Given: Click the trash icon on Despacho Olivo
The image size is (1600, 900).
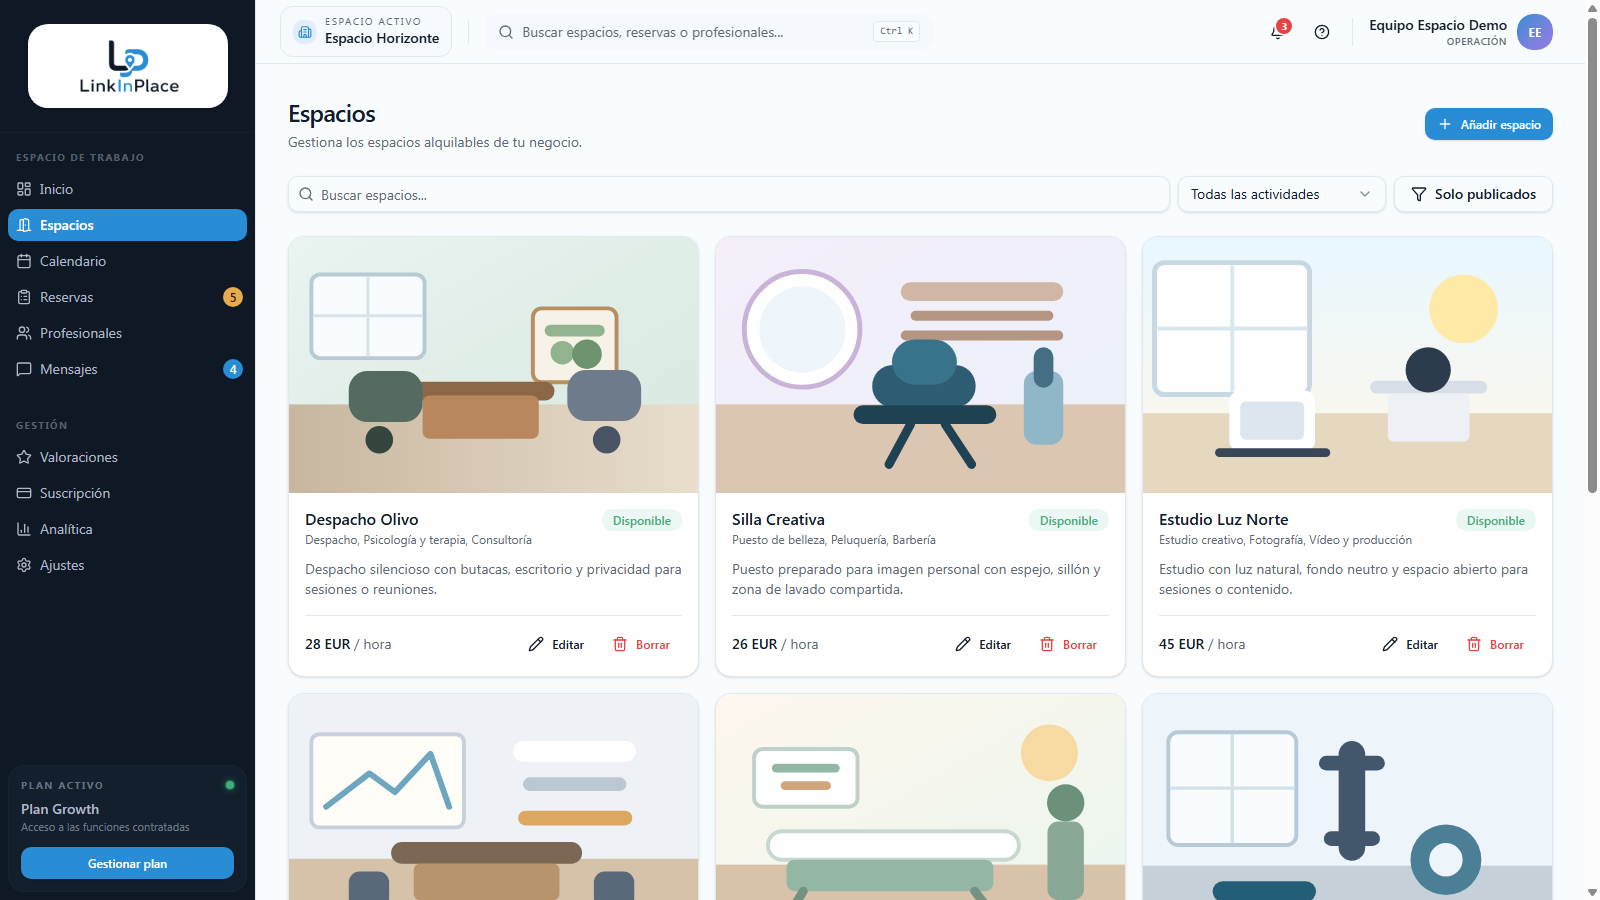Looking at the screenshot, I should click(620, 645).
